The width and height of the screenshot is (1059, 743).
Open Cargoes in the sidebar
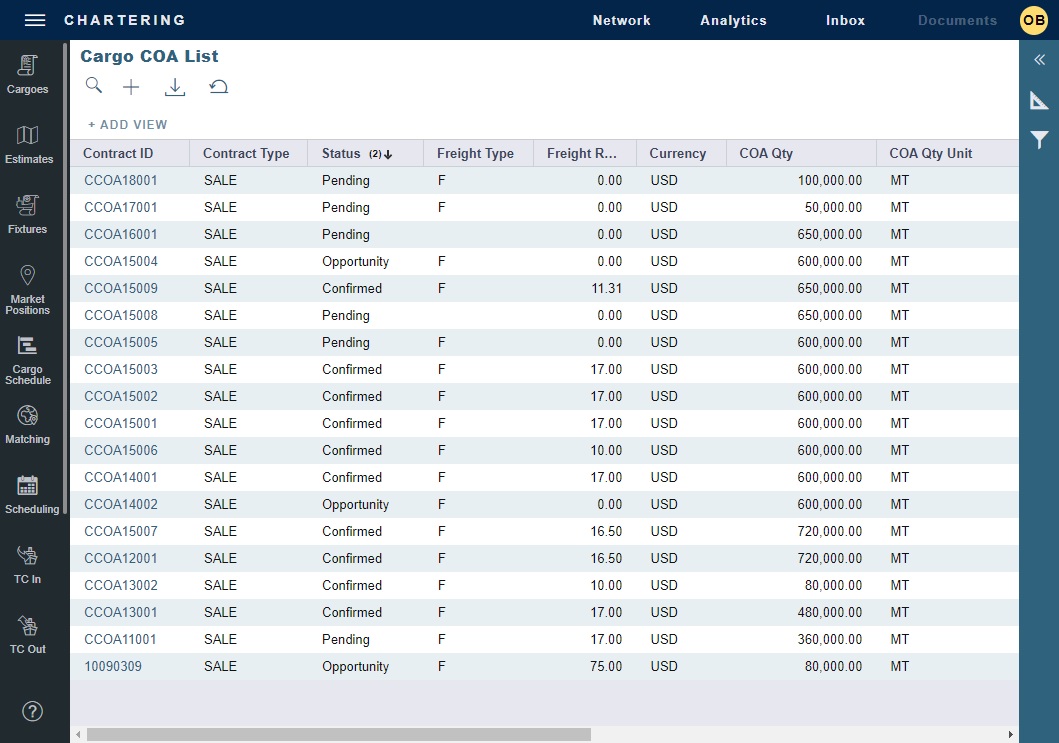pos(28,75)
